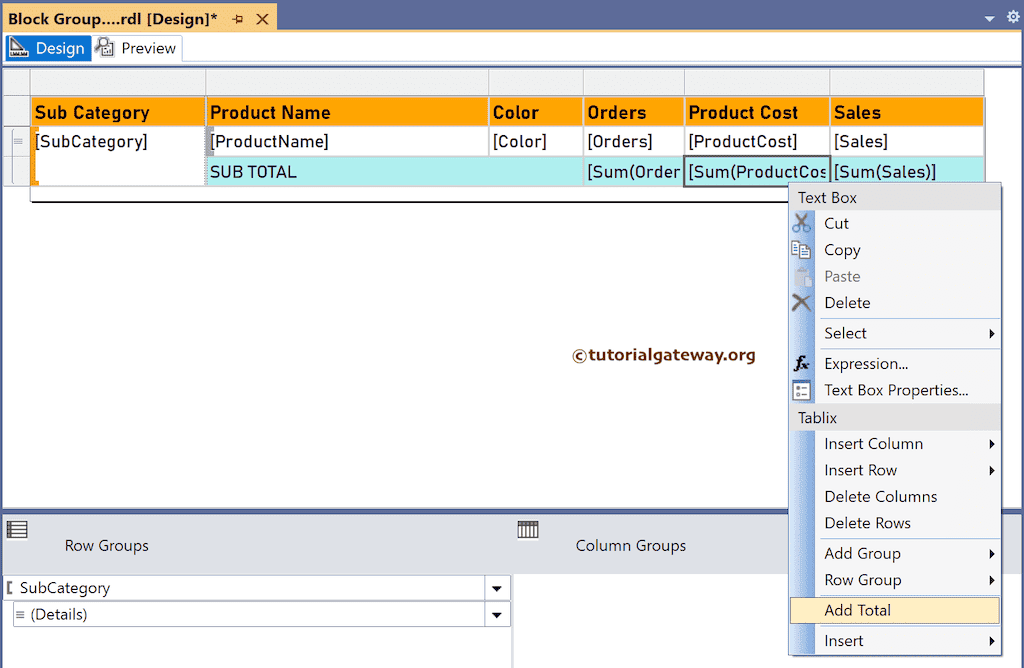Click the Row Groups panel icon
The height and width of the screenshot is (668, 1024).
(17, 531)
